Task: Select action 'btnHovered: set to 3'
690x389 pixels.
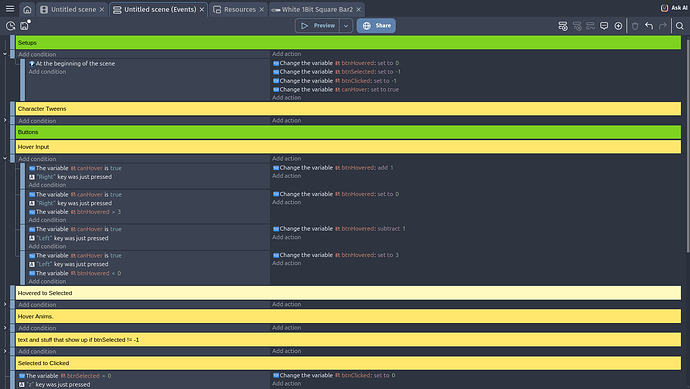Action: tap(336, 255)
